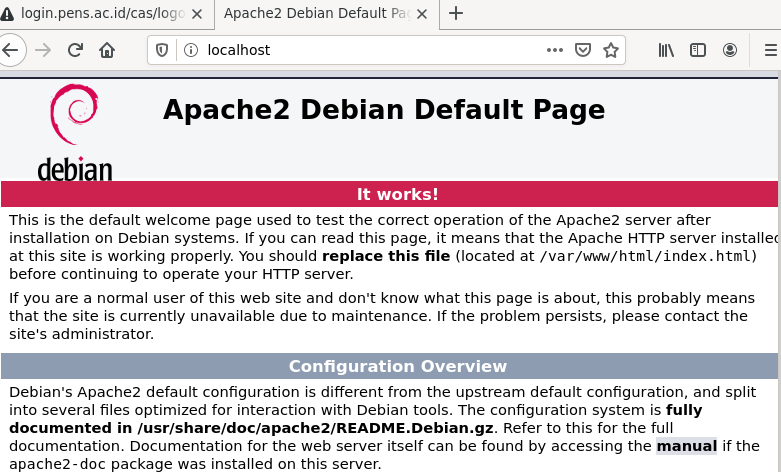Switch to the login.pens.ac.id tab
Image resolution: width=781 pixels, height=472 pixels.
[x=102, y=13]
